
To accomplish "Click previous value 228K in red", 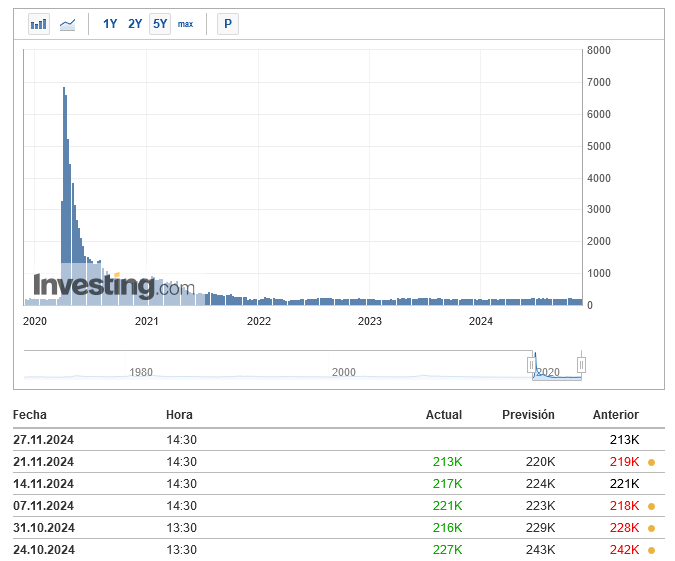I will coord(624,527).
